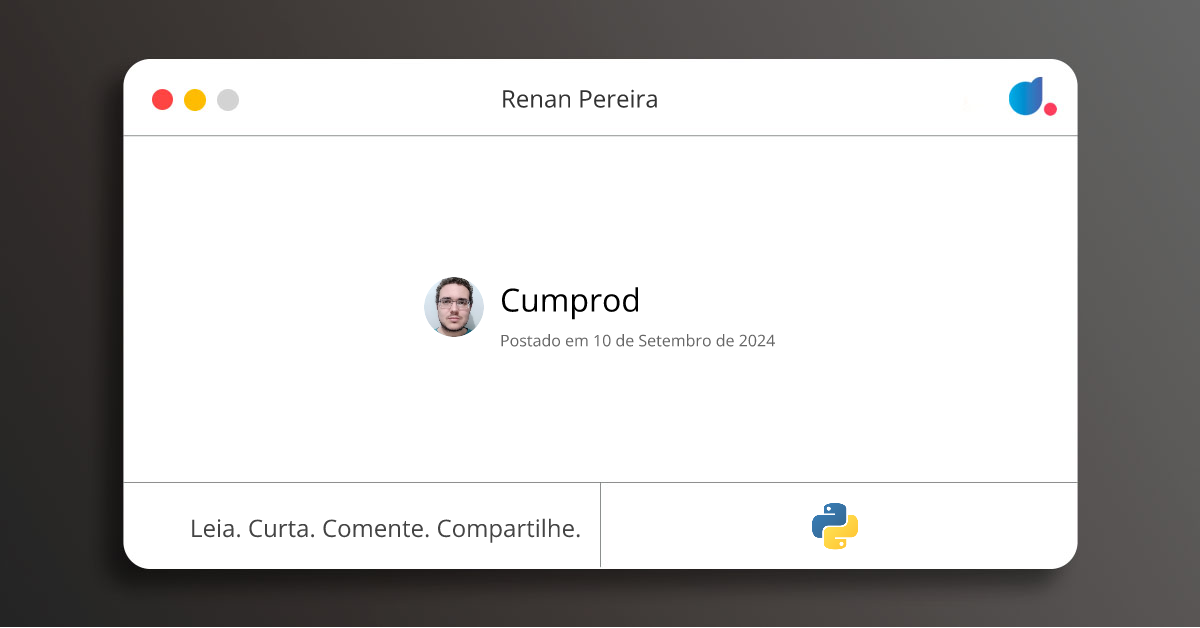
Task: Click the Python logo icon
Action: point(835,525)
